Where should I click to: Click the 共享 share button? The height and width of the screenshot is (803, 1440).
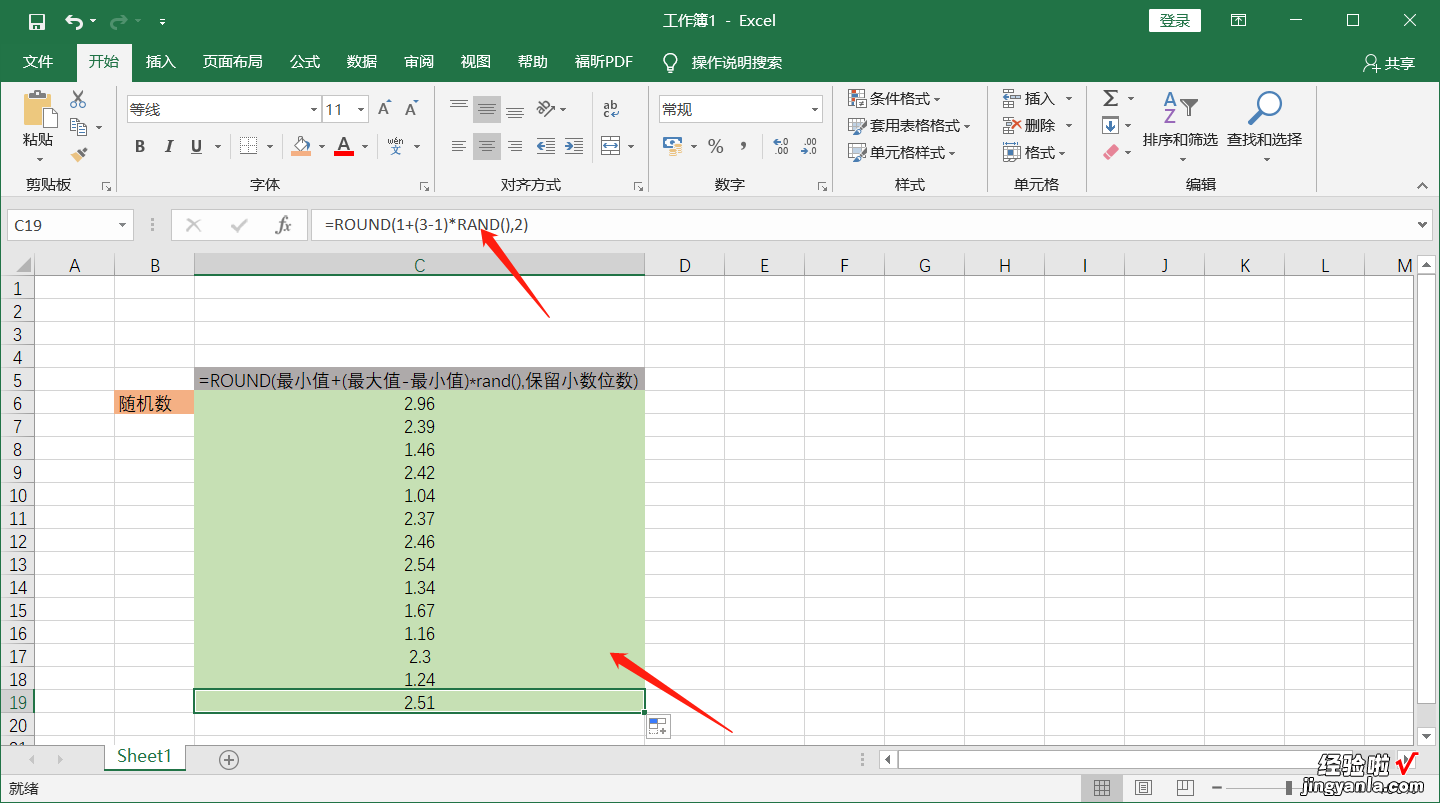(1389, 63)
